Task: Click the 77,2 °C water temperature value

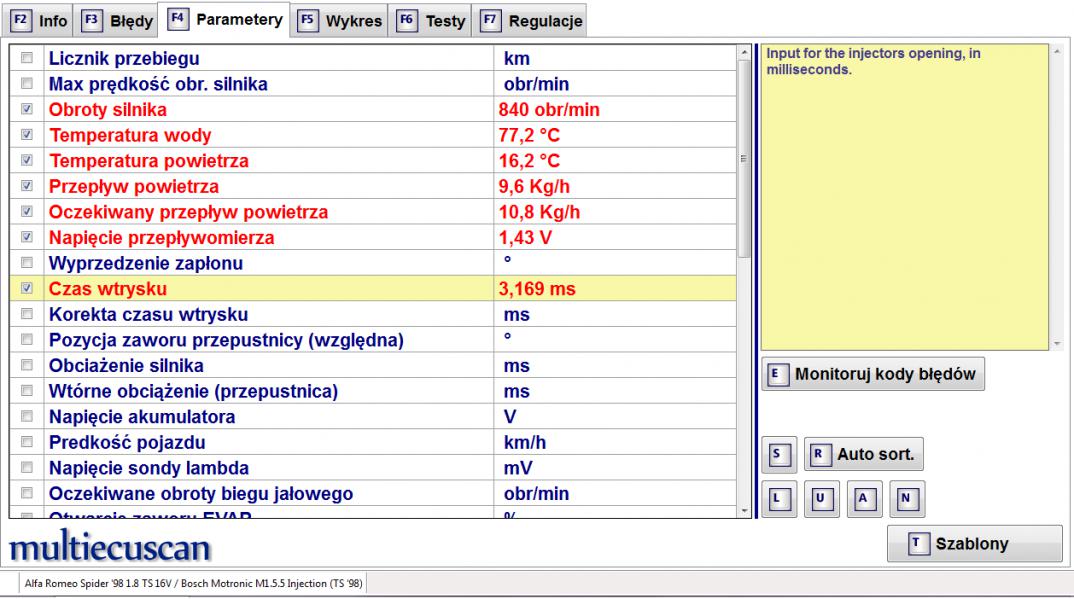Action: tap(529, 135)
